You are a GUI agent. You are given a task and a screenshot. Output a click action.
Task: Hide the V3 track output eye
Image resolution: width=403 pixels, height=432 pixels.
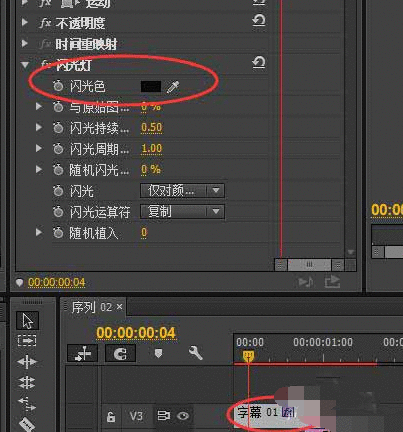point(183,416)
